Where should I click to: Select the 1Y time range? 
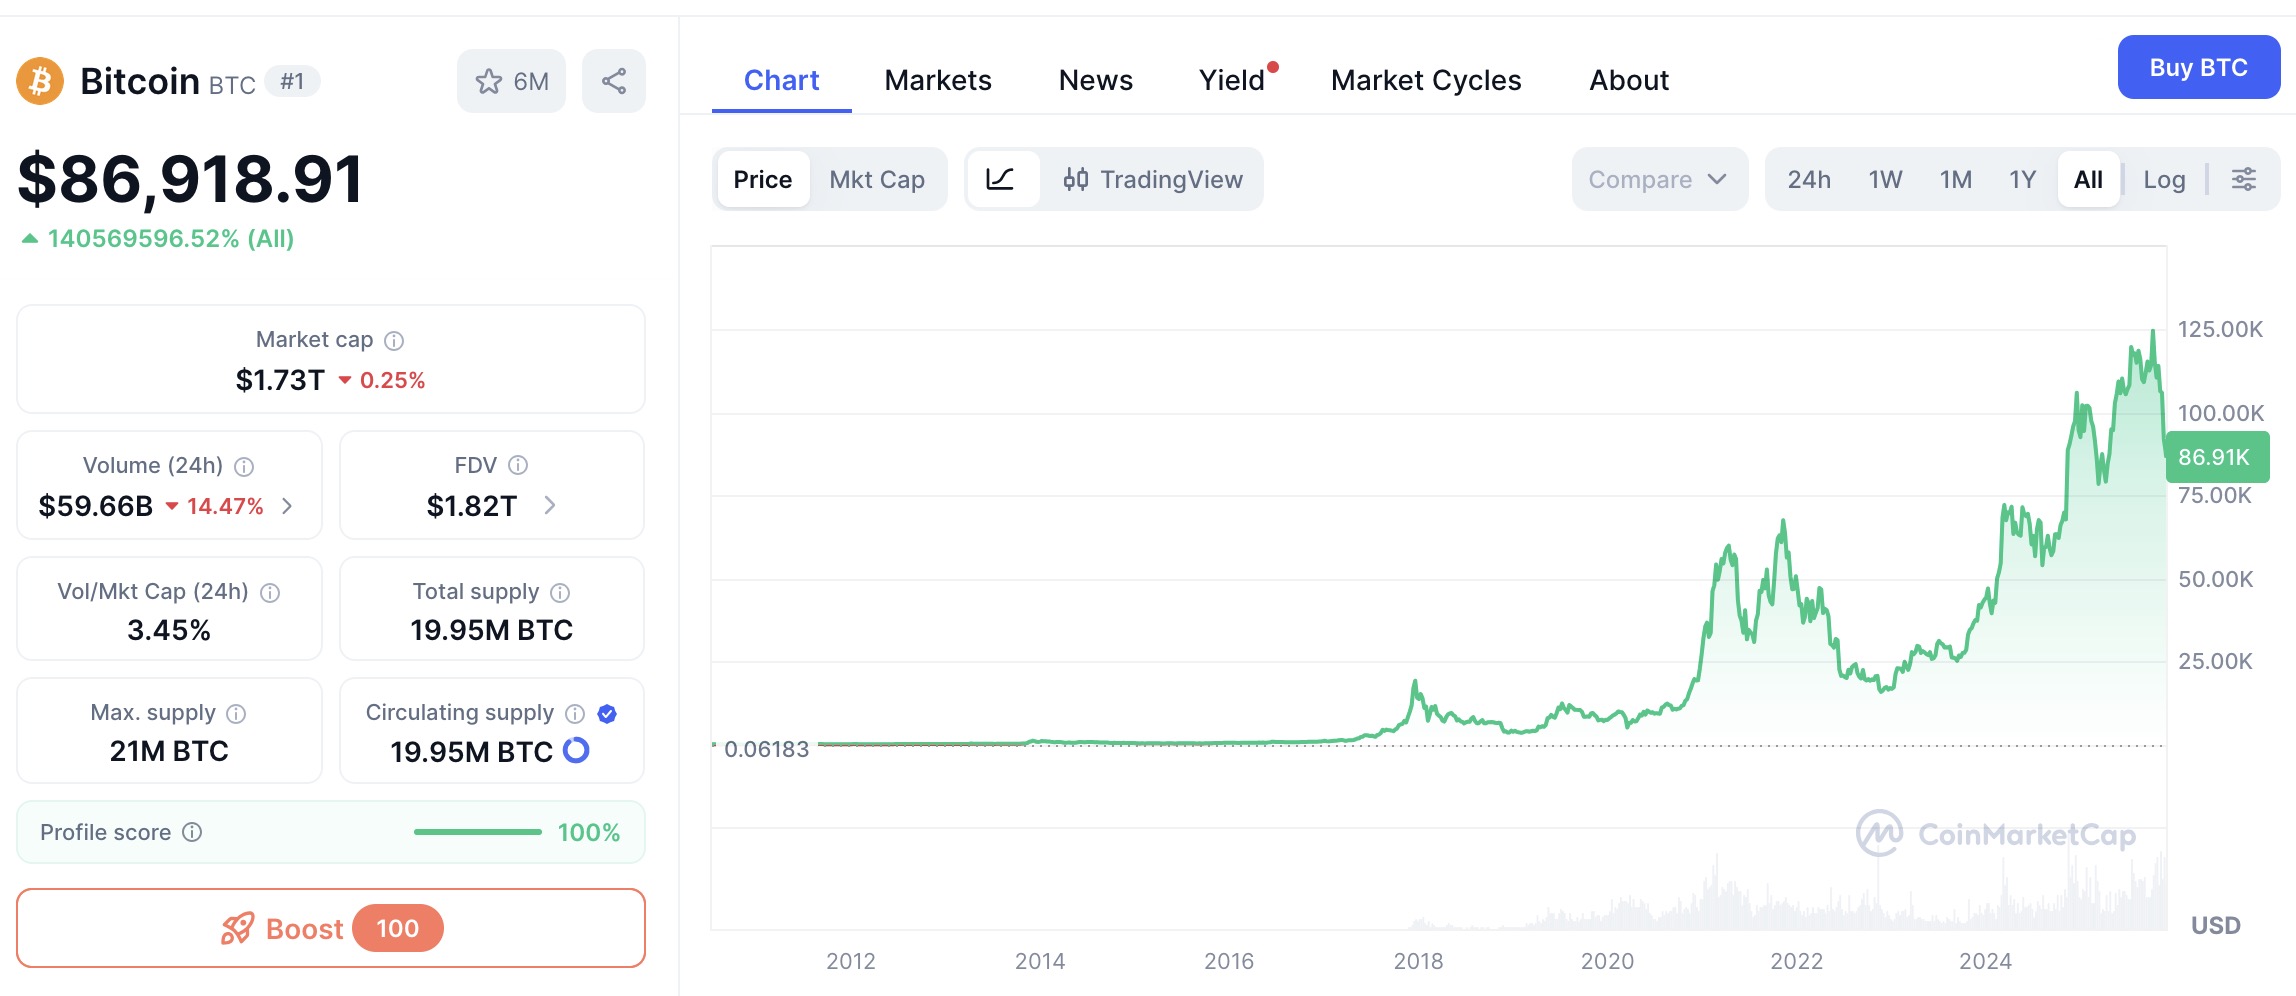pos(2022,179)
